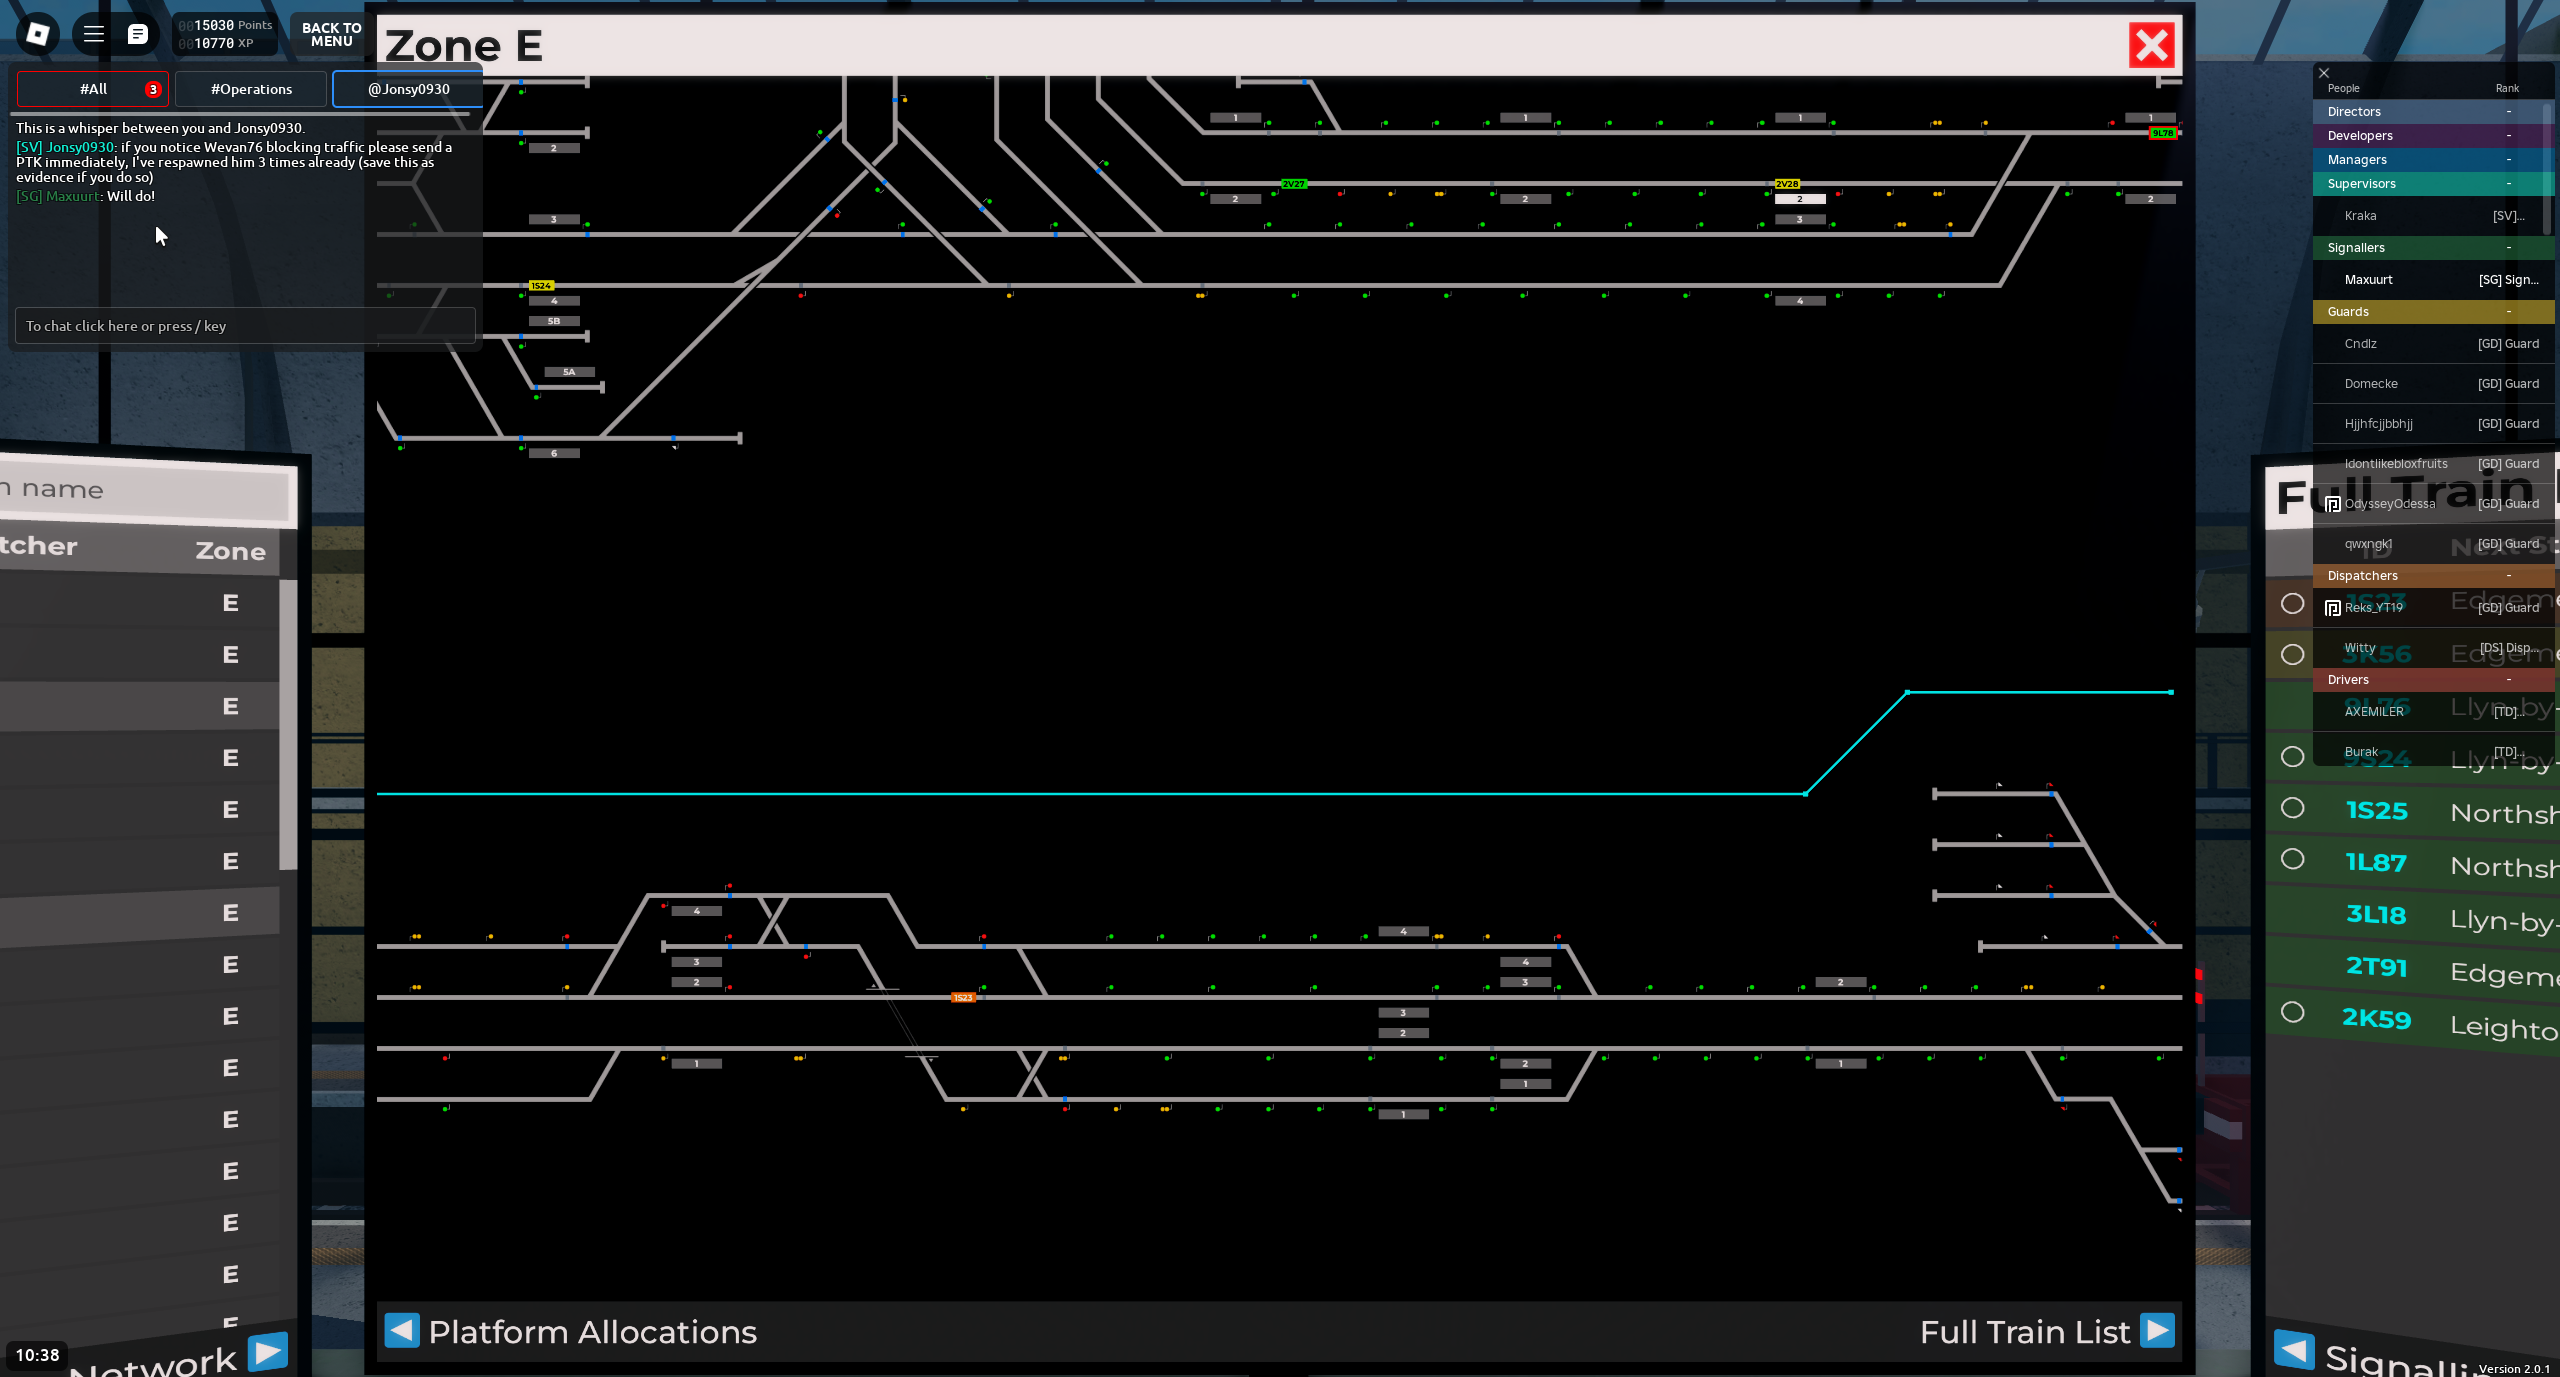Open the Roblox logo menu
The height and width of the screenshot is (1377, 2560).
click(x=37, y=34)
